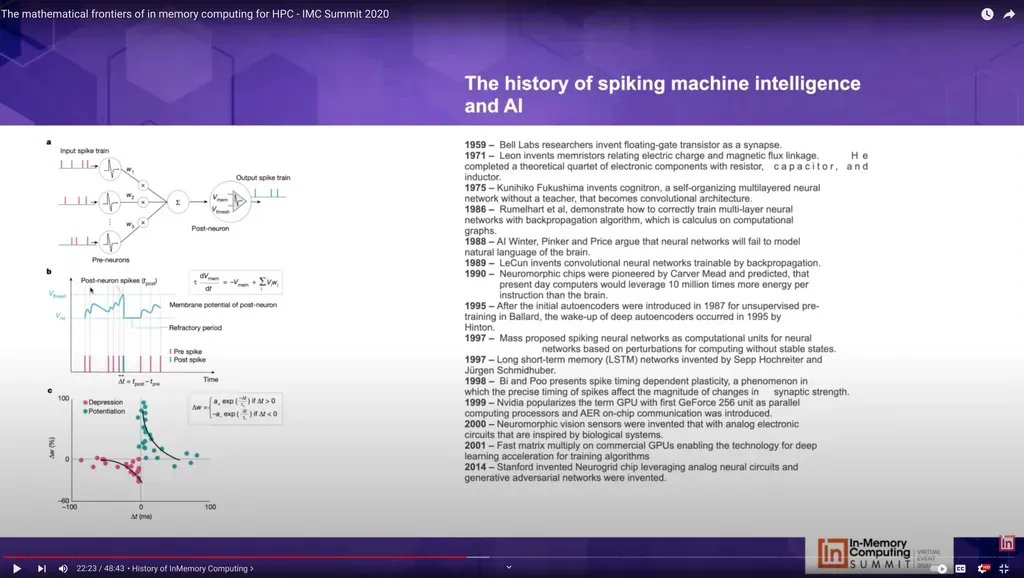
Task: Play the paused video
Action: pyautogui.click(x=16, y=568)
